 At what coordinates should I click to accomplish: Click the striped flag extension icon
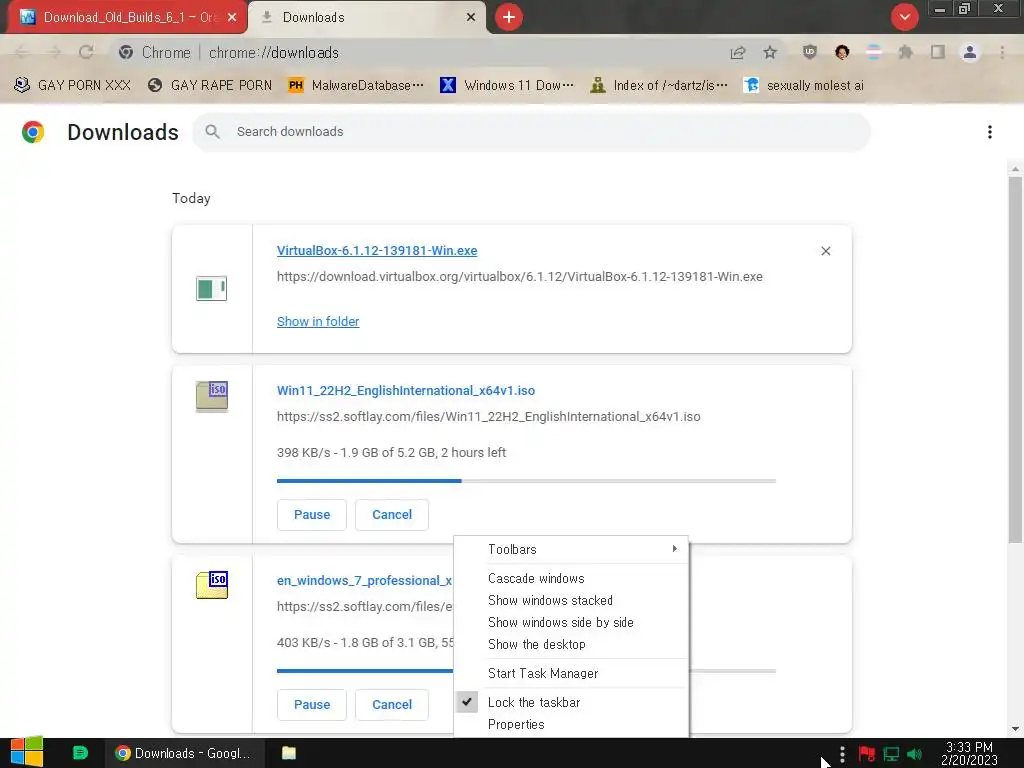(874, 52)
